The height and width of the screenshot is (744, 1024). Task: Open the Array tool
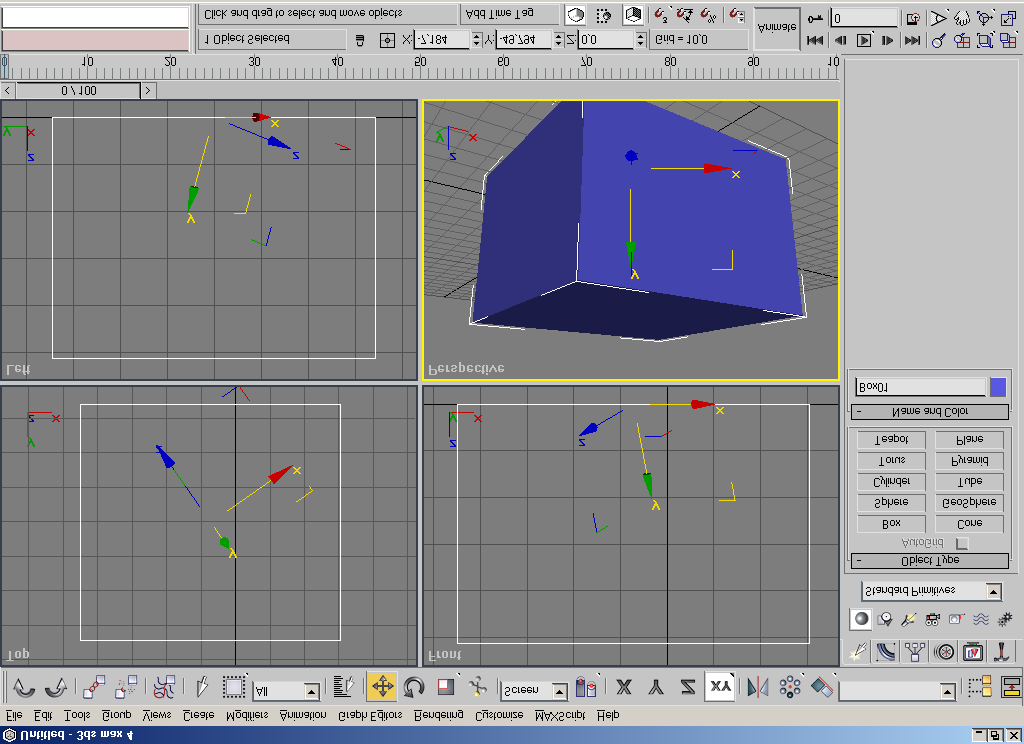(x=790, y=687)
